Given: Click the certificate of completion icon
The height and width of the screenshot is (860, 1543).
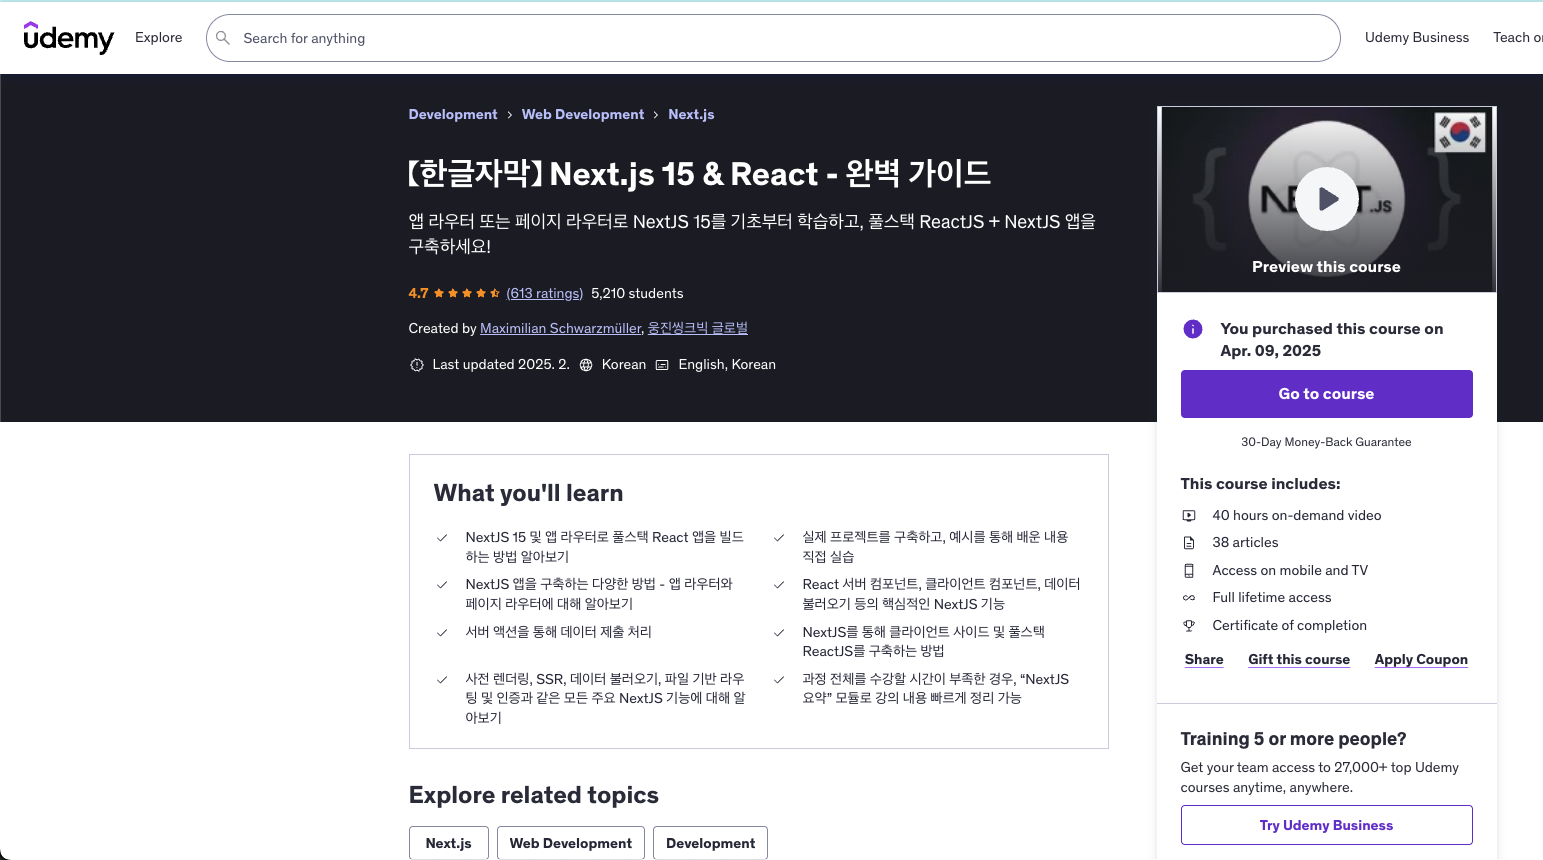Looking at the screenshot, I should pyautogui.click(x=1189, y=625).
